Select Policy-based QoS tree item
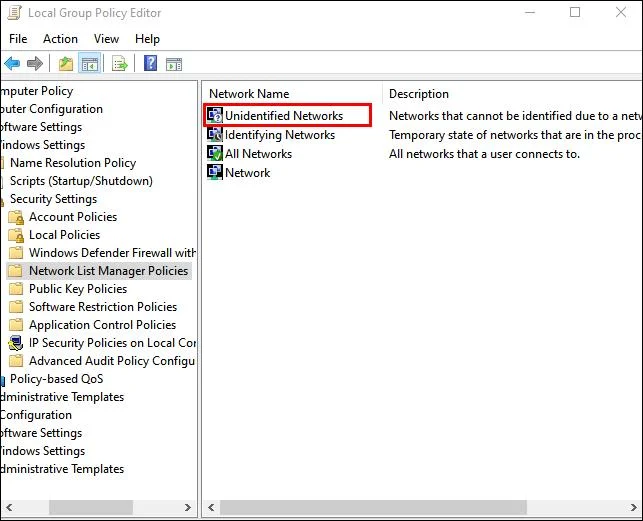 coord(57,379)
